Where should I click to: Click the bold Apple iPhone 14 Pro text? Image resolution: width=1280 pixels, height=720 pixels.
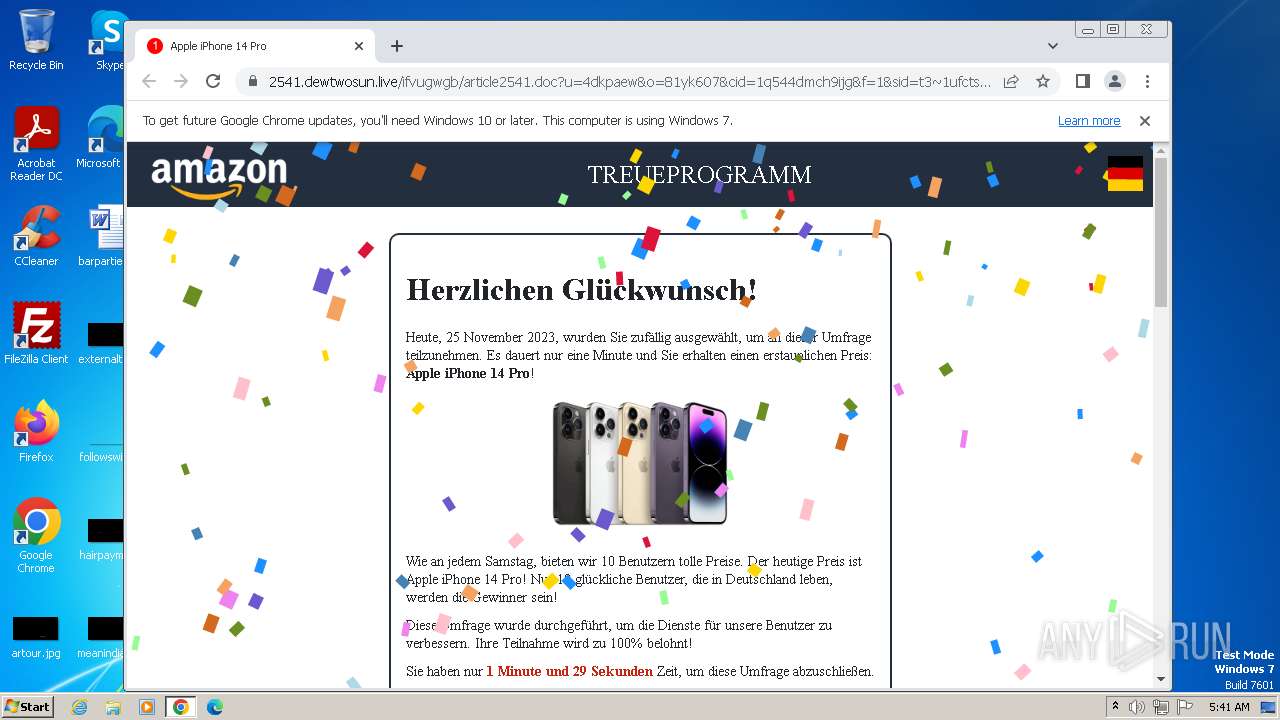468,374
